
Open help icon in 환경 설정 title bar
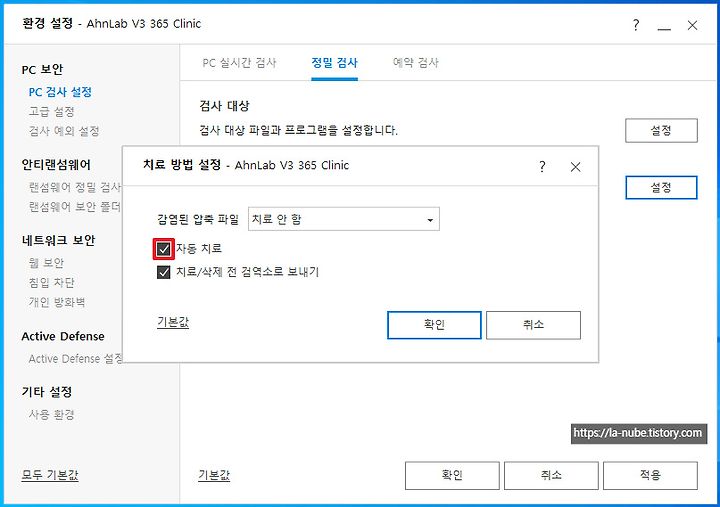[636, 25]
